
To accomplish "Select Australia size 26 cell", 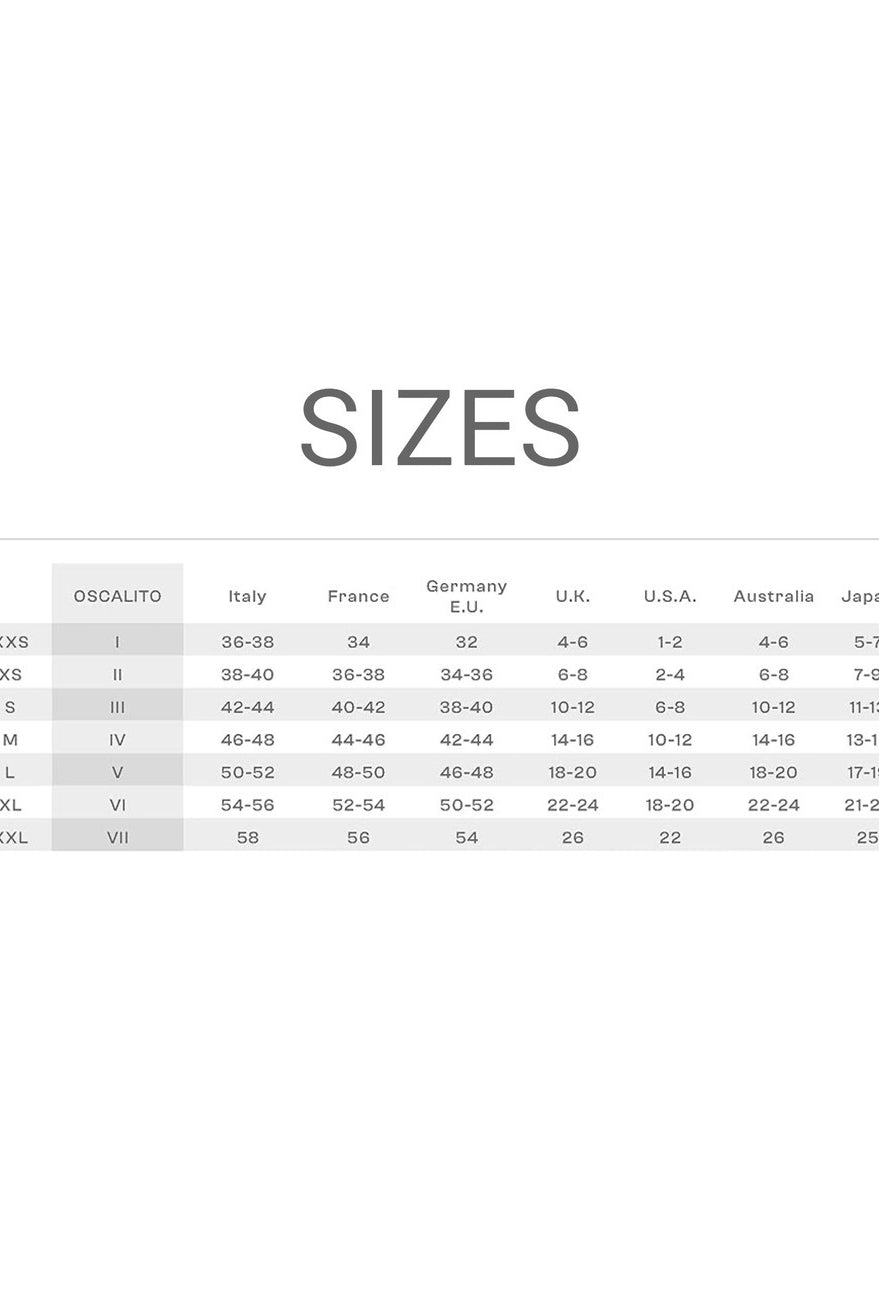I will coord(773,838).
